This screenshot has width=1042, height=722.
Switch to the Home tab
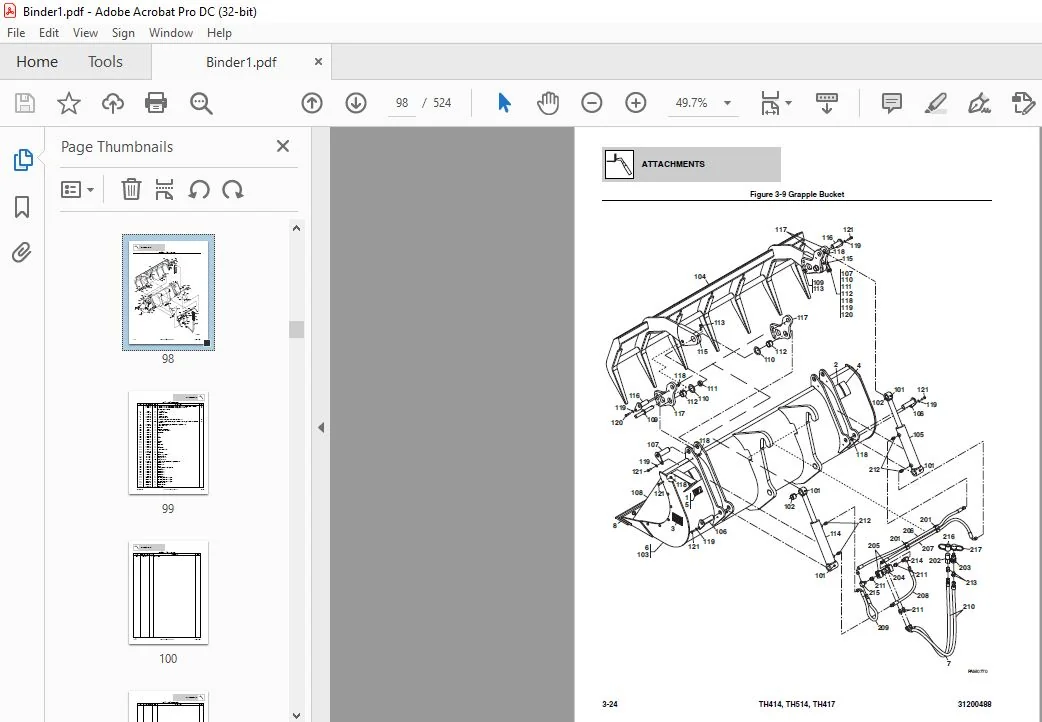click(37, 62)
